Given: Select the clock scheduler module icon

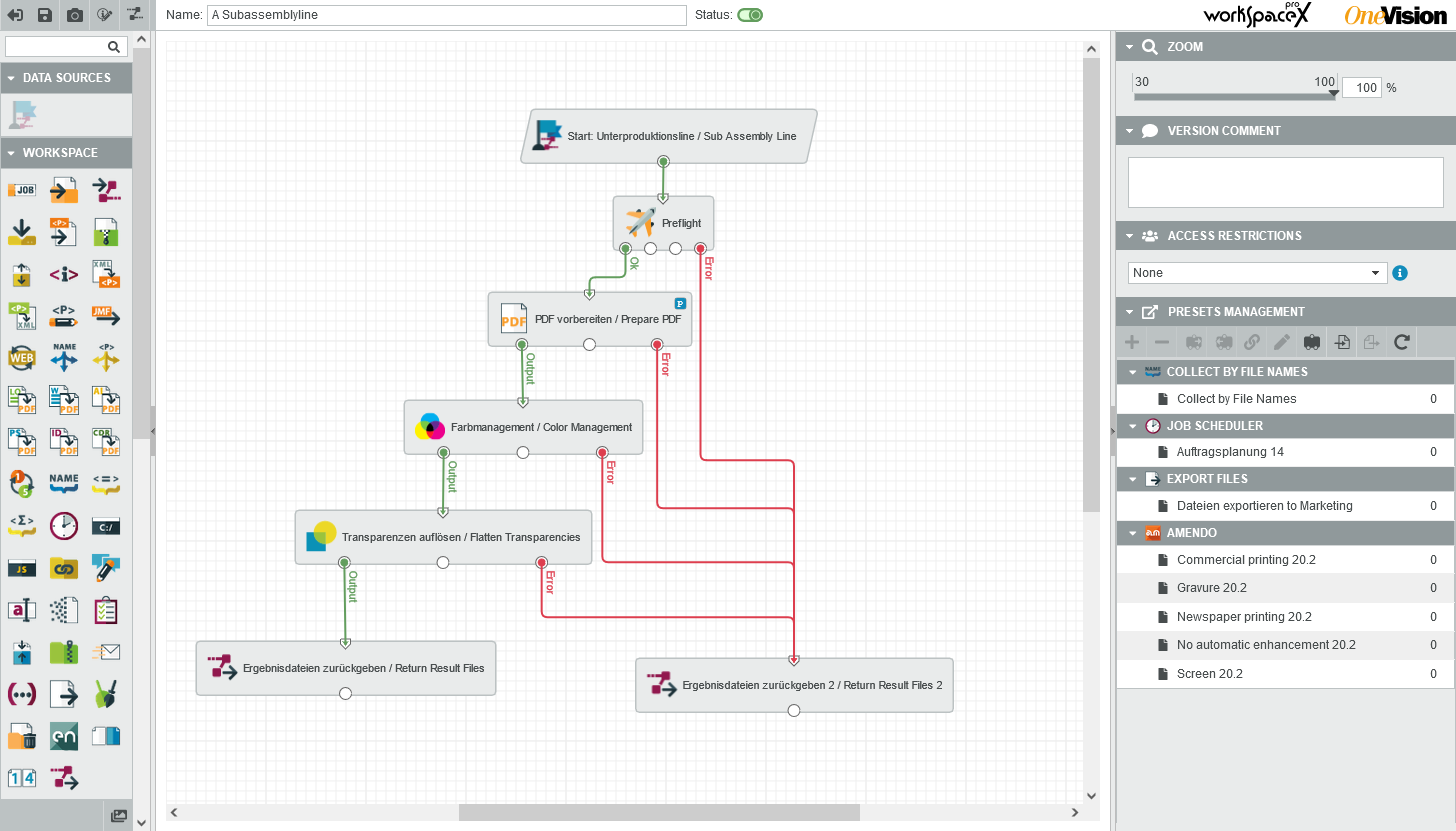Looking at the screenshot, I should point(64,525).
